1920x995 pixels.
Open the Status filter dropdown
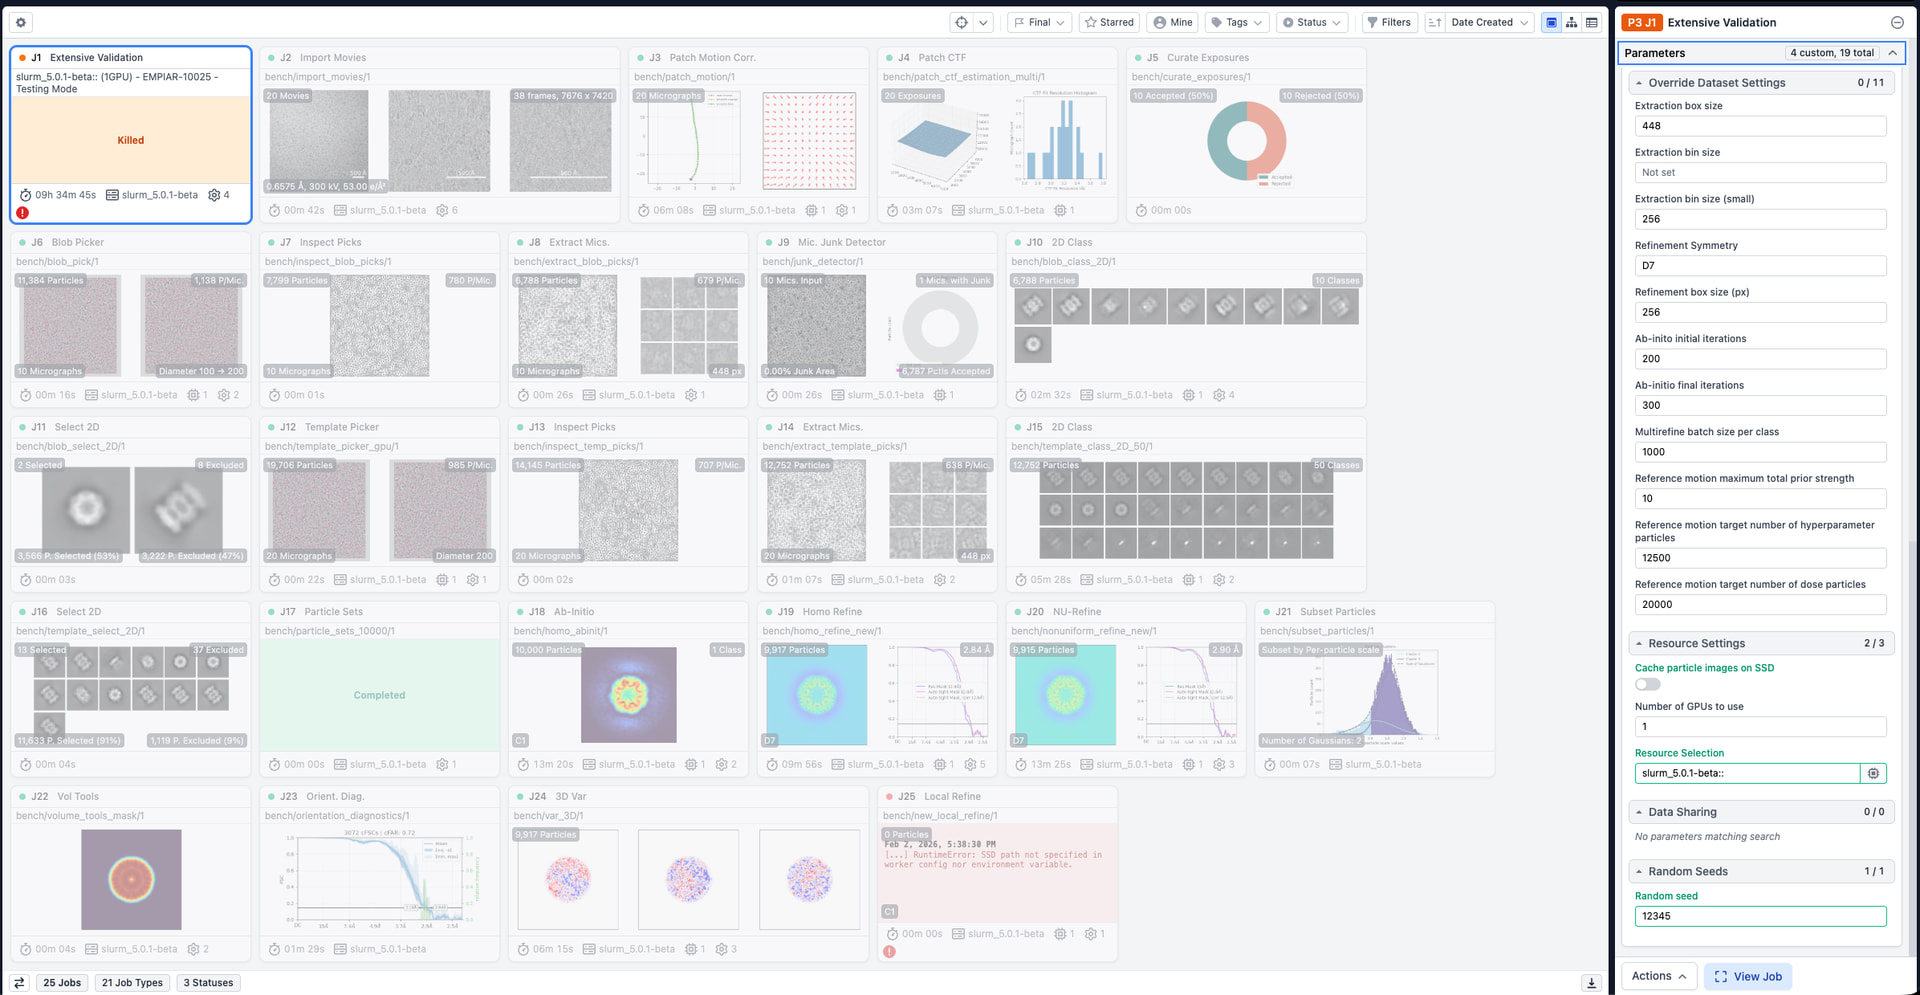[1311, 22]
